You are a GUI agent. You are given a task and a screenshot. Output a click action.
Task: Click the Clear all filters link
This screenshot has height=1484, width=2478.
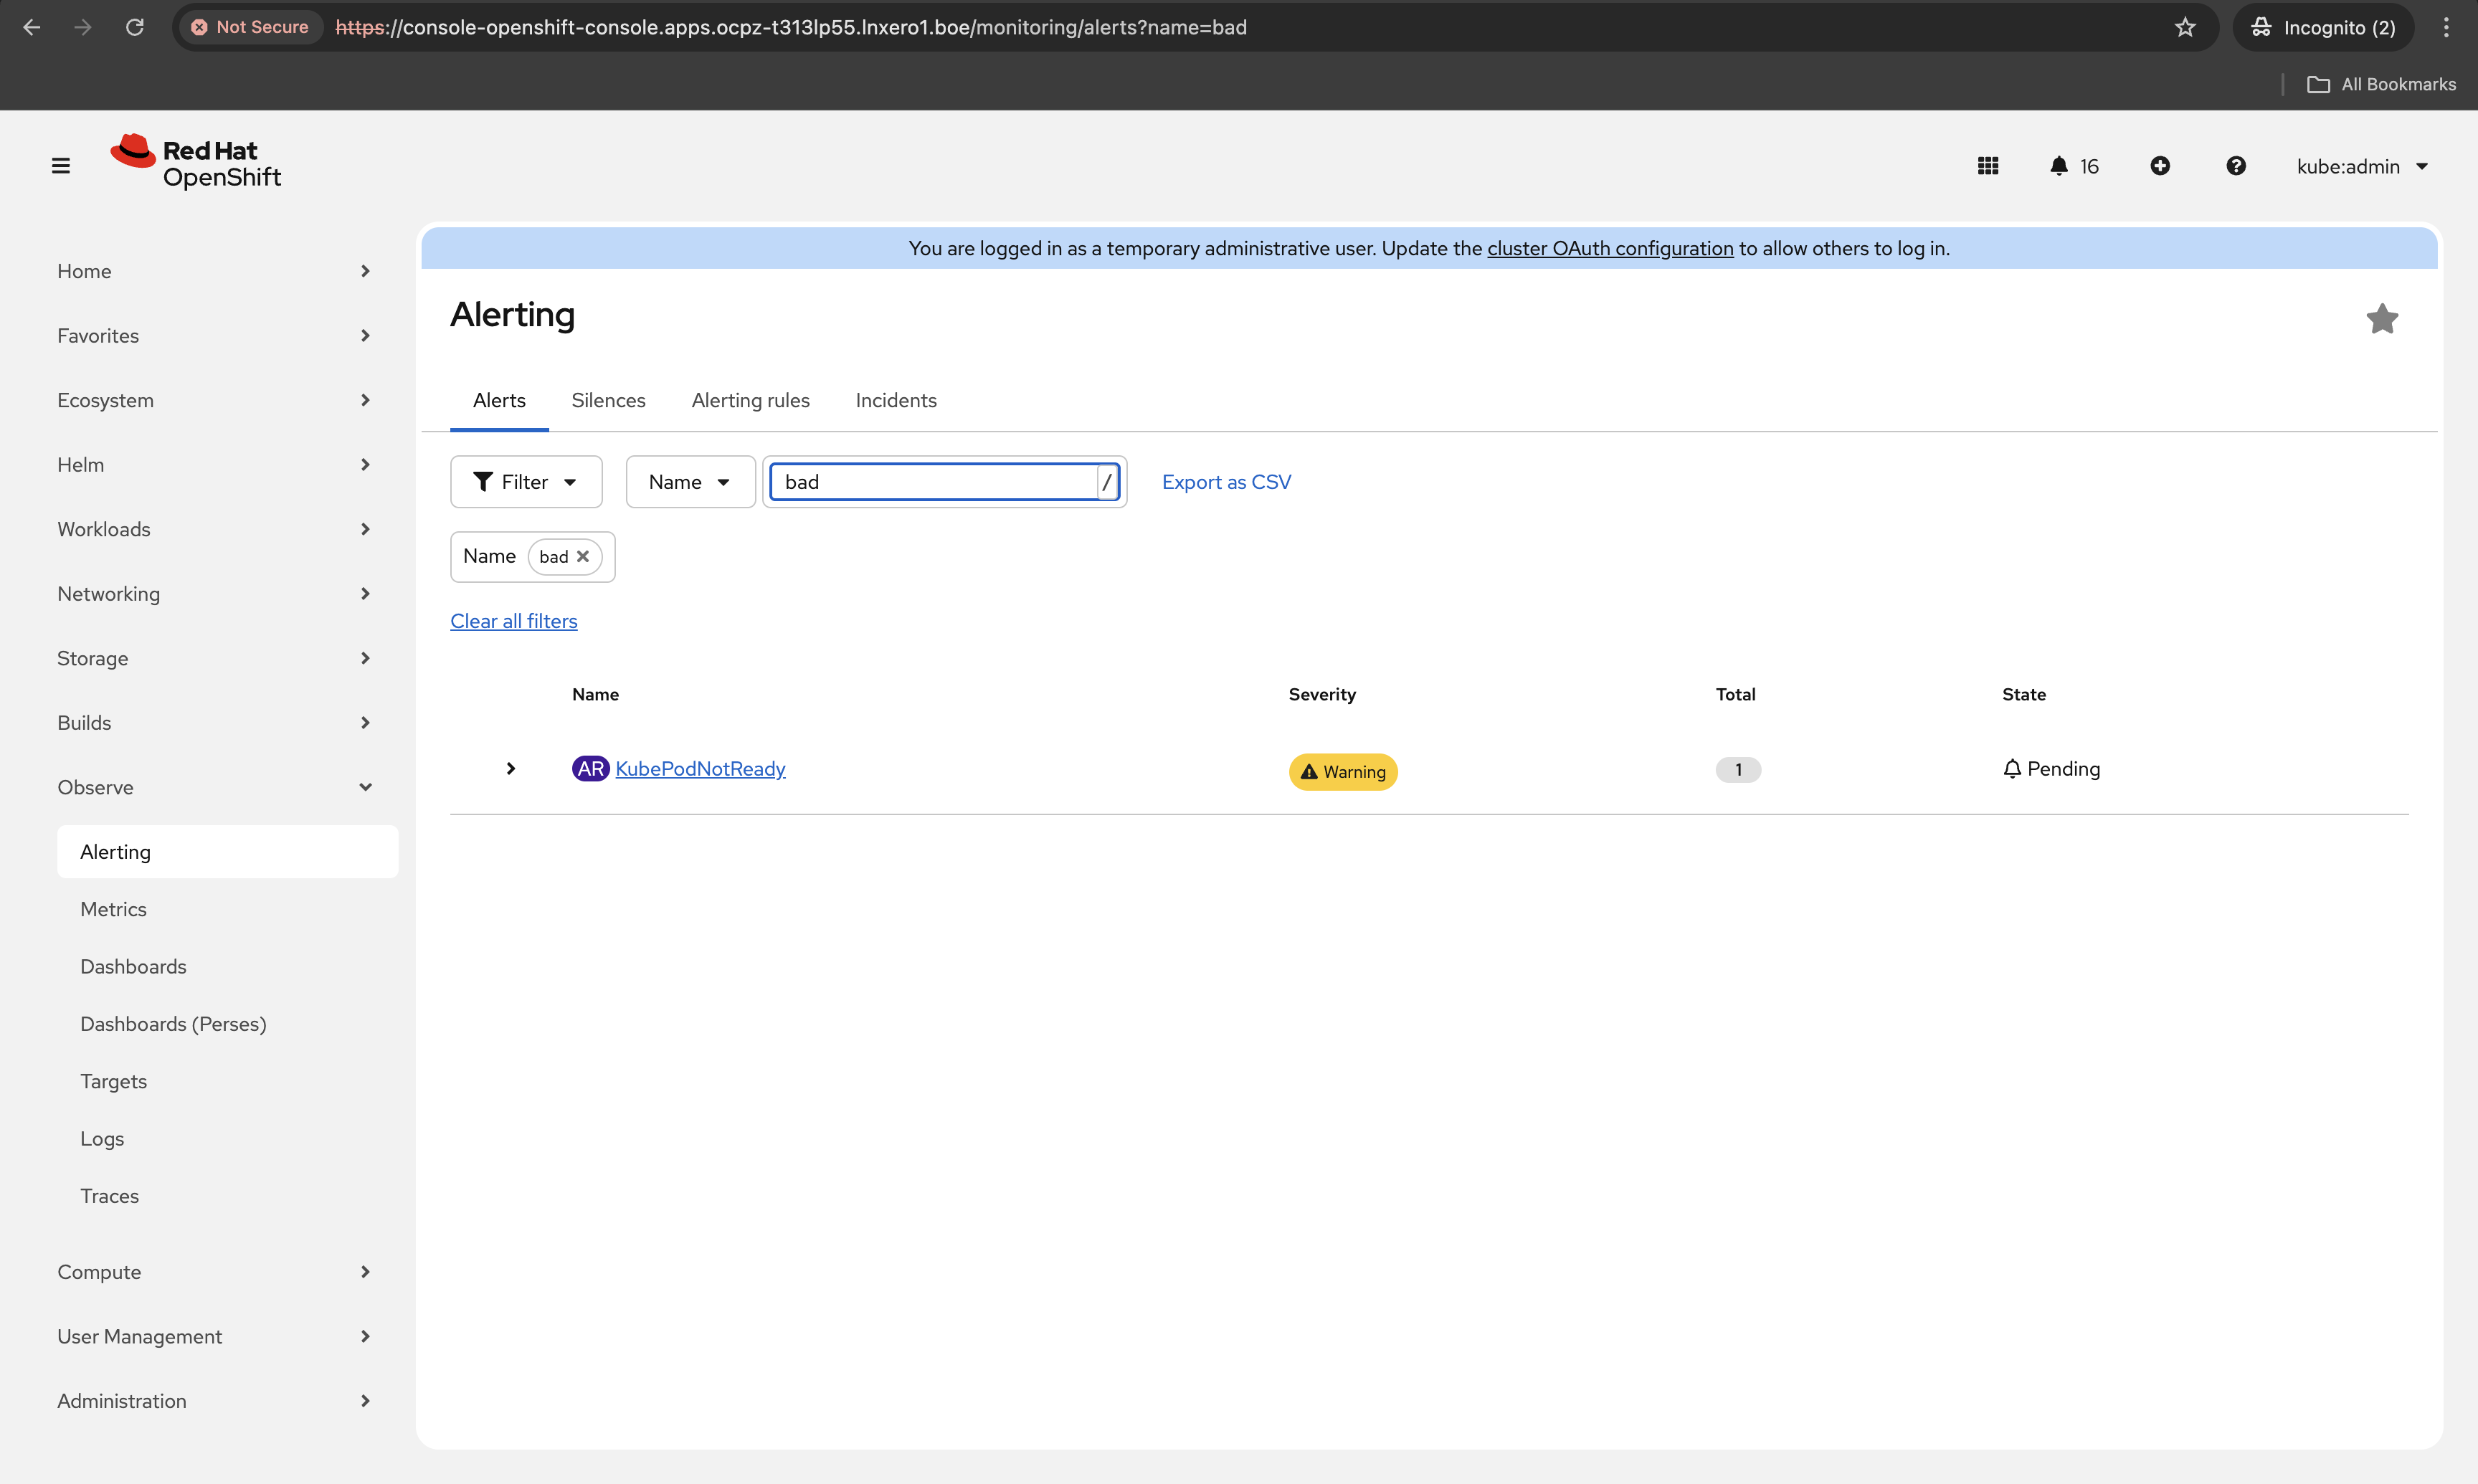[513, 621]
